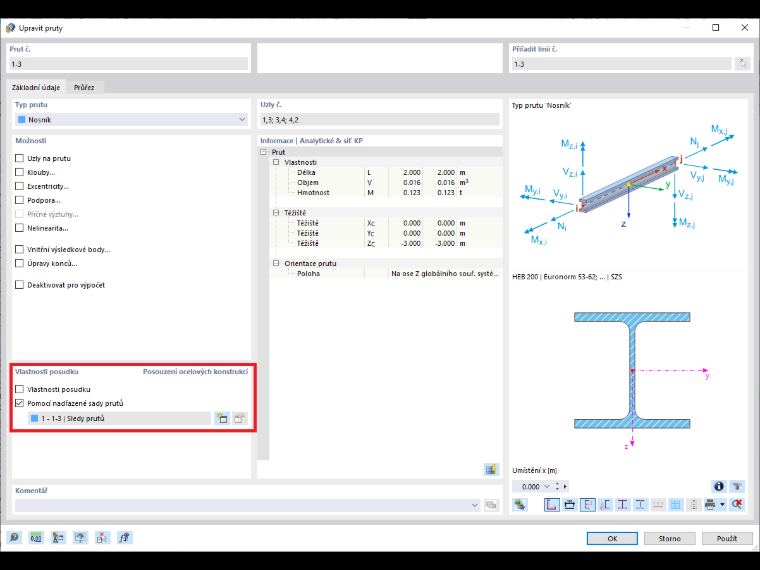Select the Poloha row under Orientace prutu
Viewport: 760px width, 570px height.
385,273
